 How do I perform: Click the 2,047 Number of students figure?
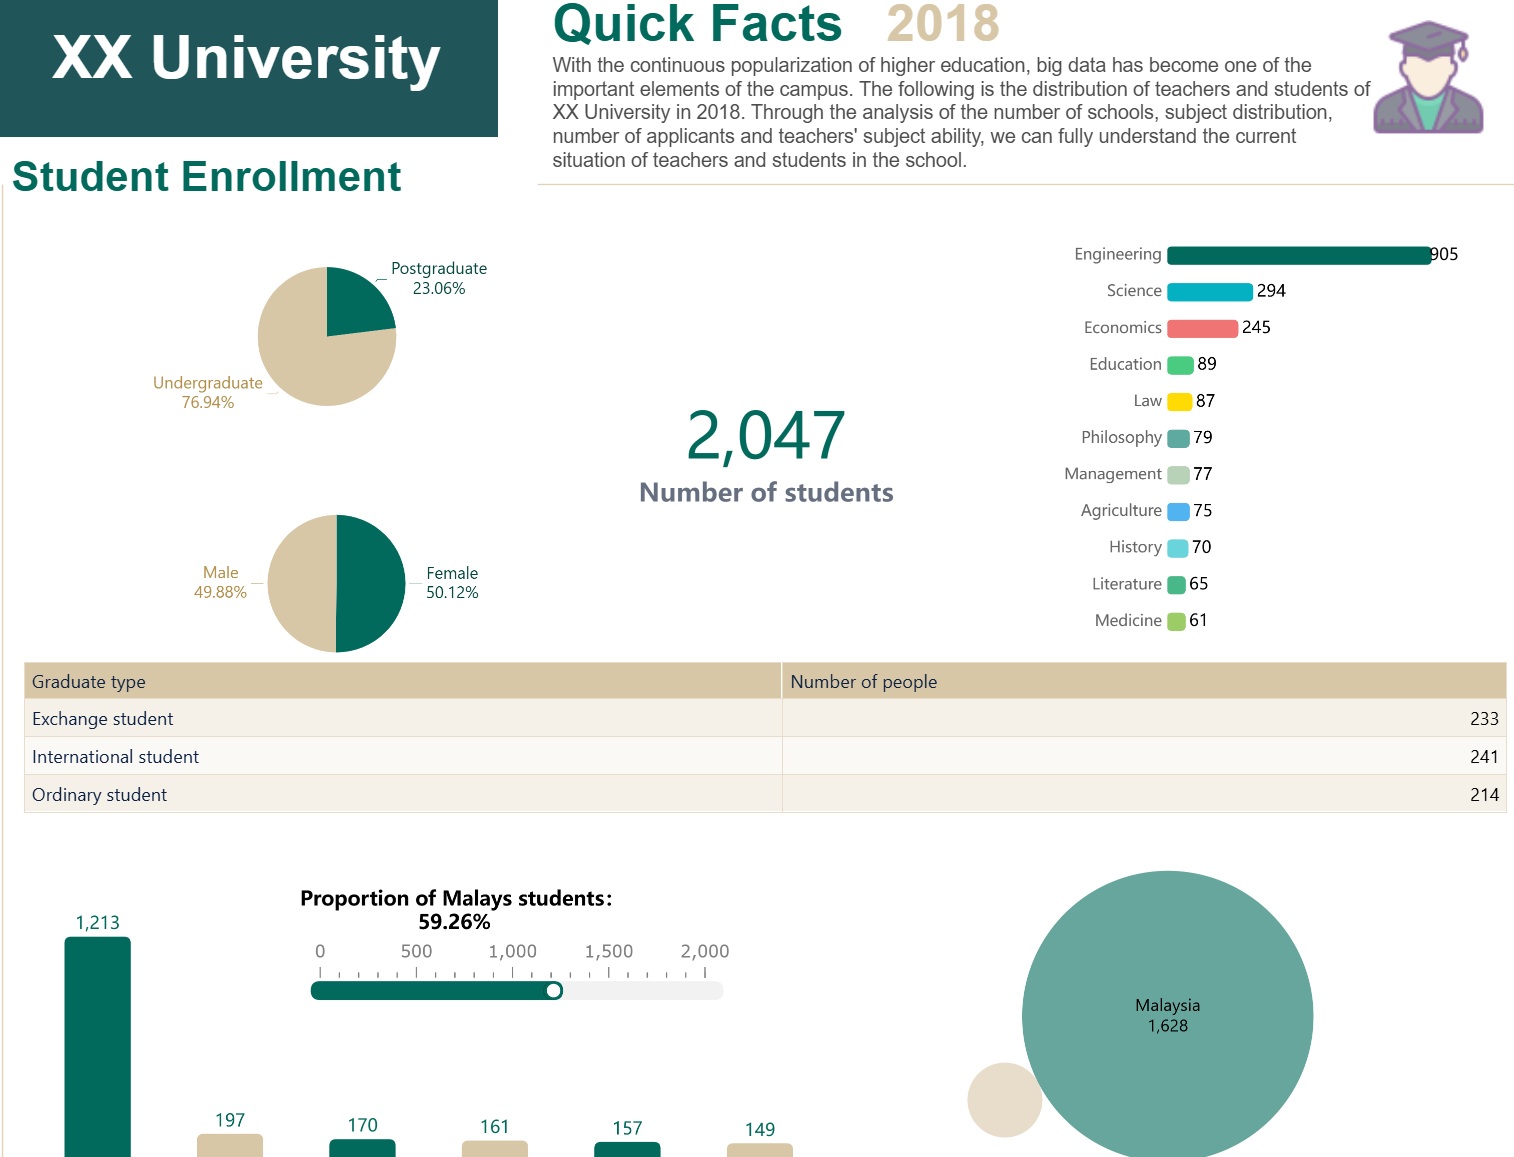(766, 437)
